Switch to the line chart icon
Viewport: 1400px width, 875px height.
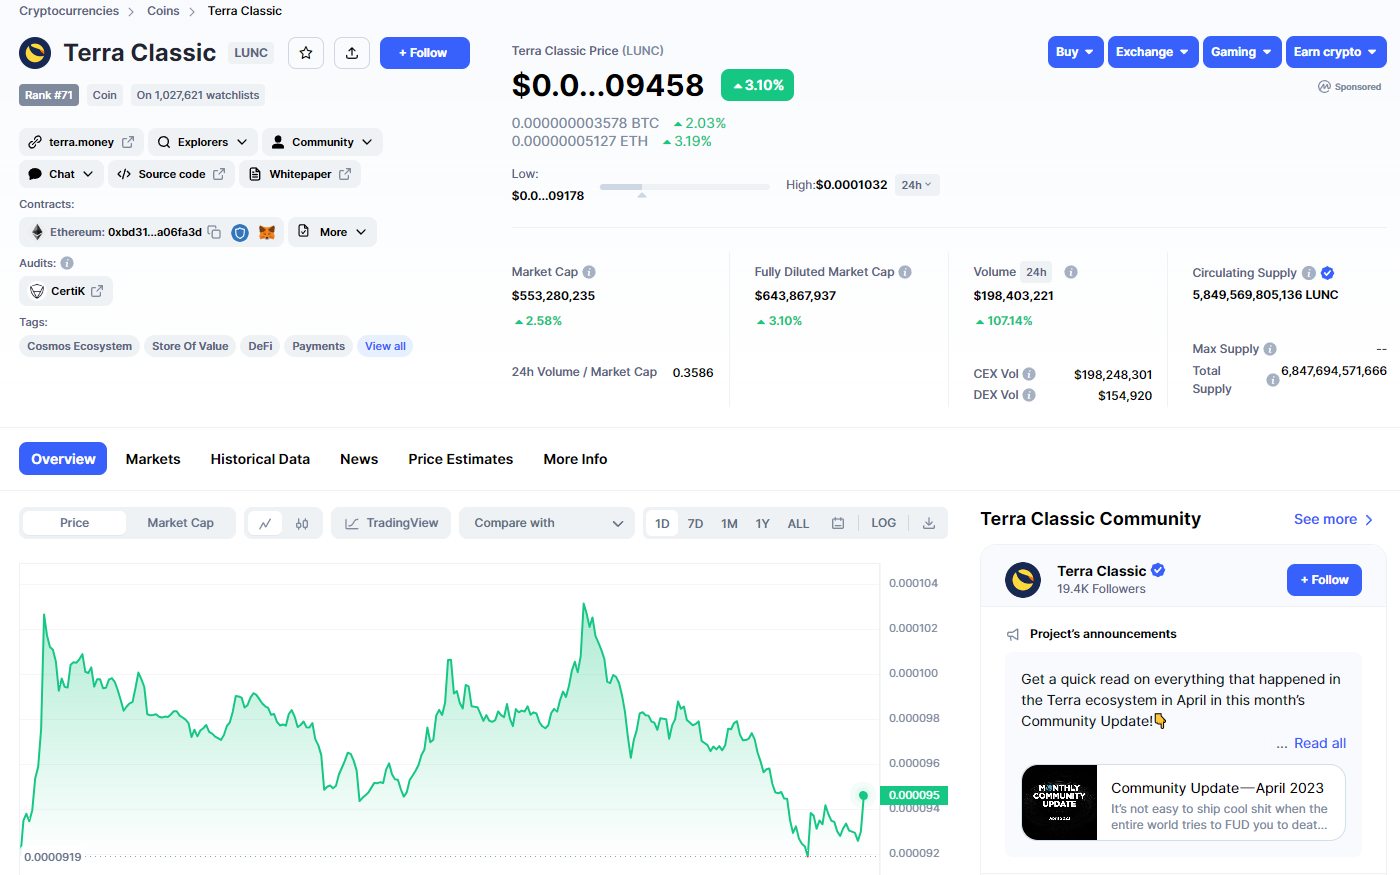265,523
